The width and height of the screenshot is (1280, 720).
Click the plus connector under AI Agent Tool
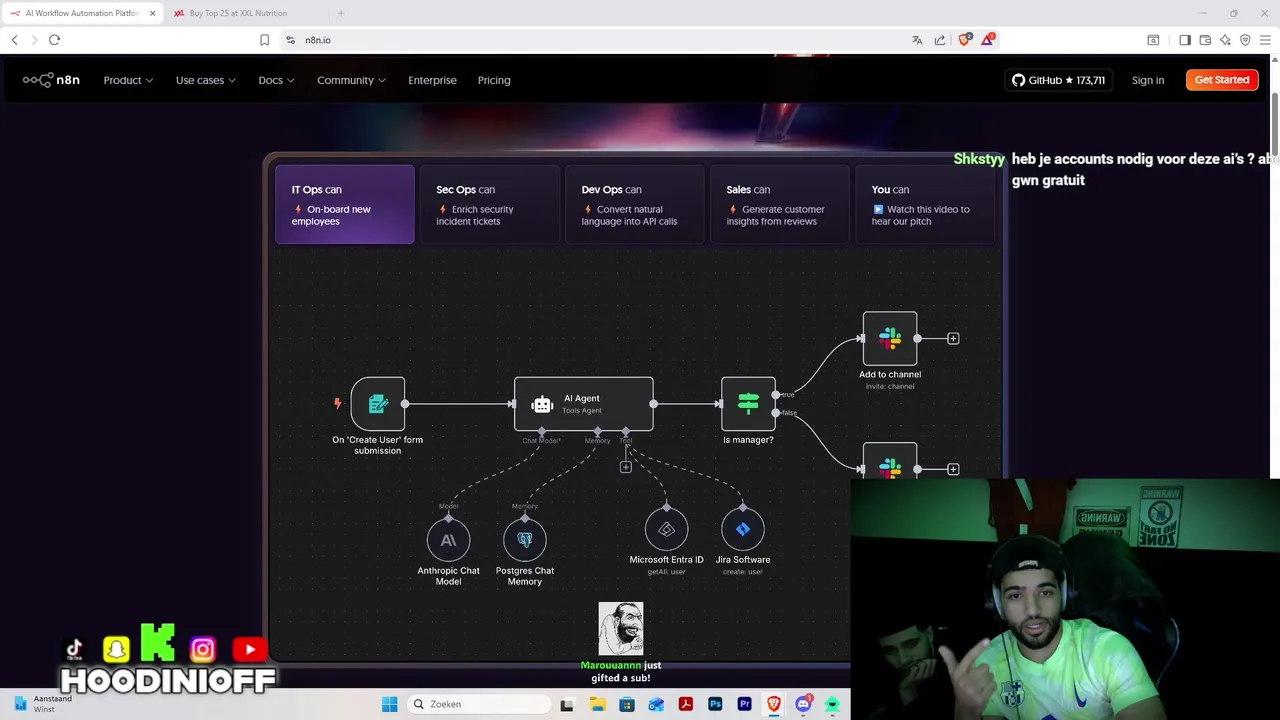click(626, 467)
